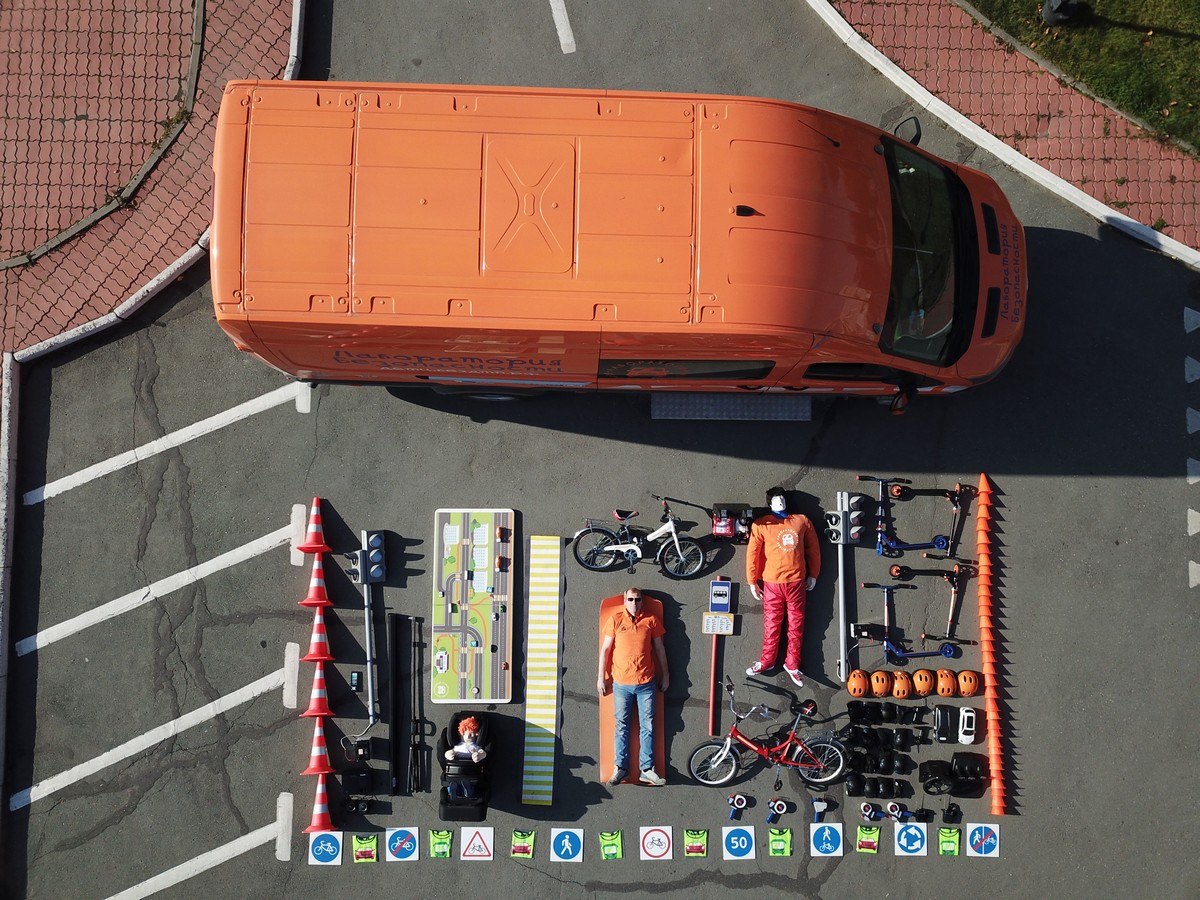Select the yellow striped crosswalk mat
This screenshot has width=1200, height=900.
[542, 668]
